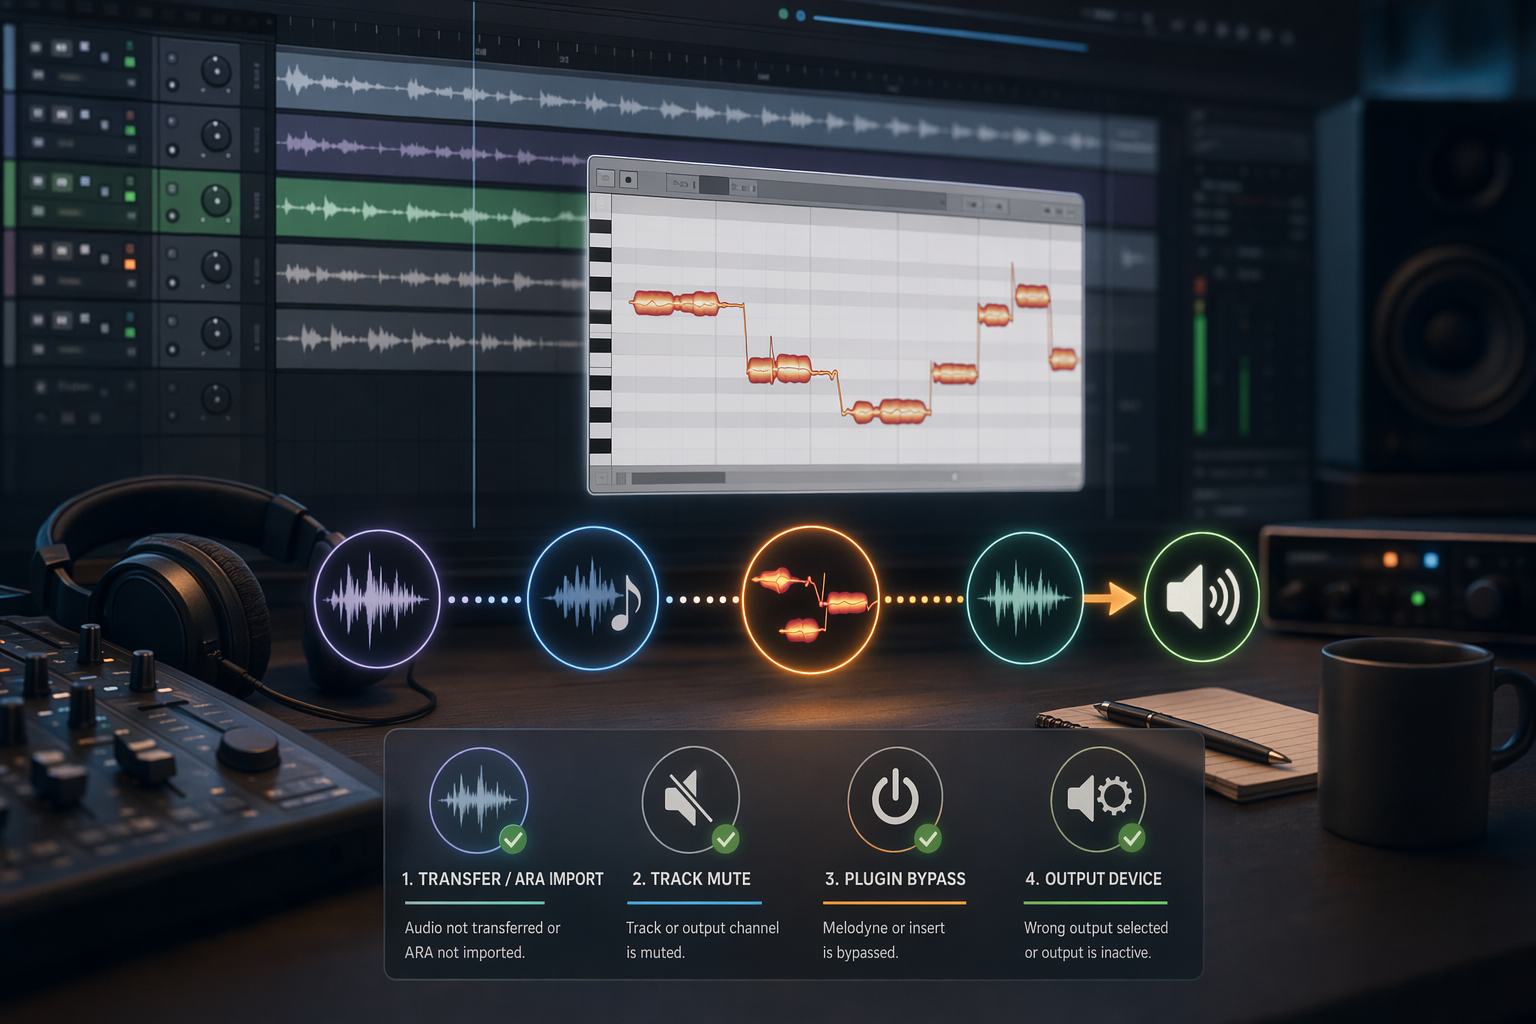Image resolution: width=1536 pixels, height=1024 pixels.
Task: Click the knob on the green highlighted track
Action: pos(216,201)
